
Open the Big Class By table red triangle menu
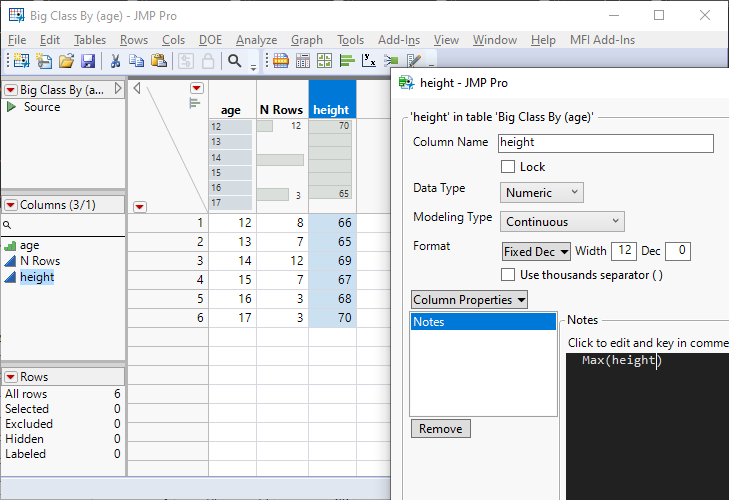[11, 90]
